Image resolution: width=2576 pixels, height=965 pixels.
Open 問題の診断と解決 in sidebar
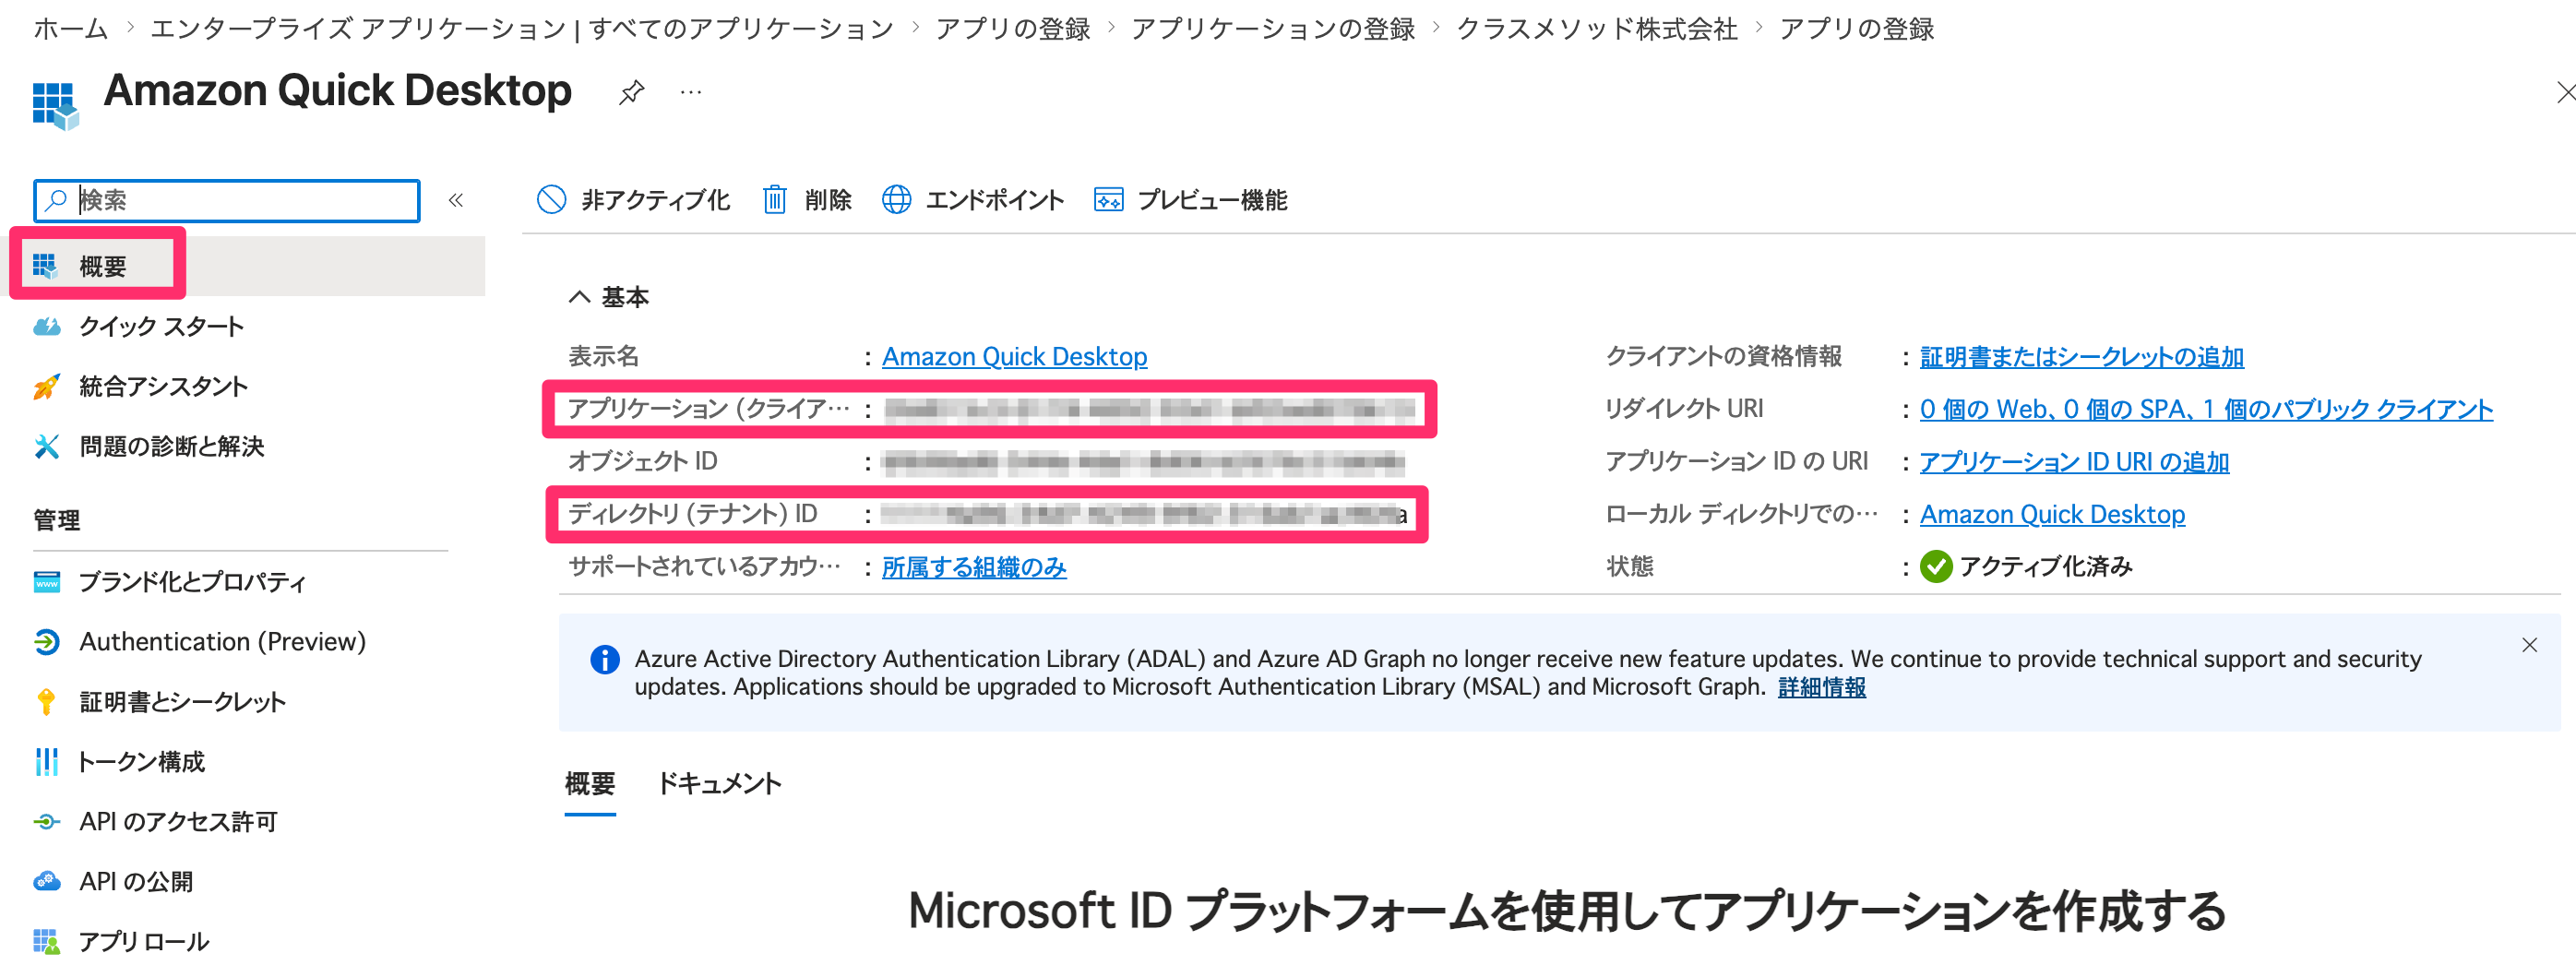pos(172,446)
